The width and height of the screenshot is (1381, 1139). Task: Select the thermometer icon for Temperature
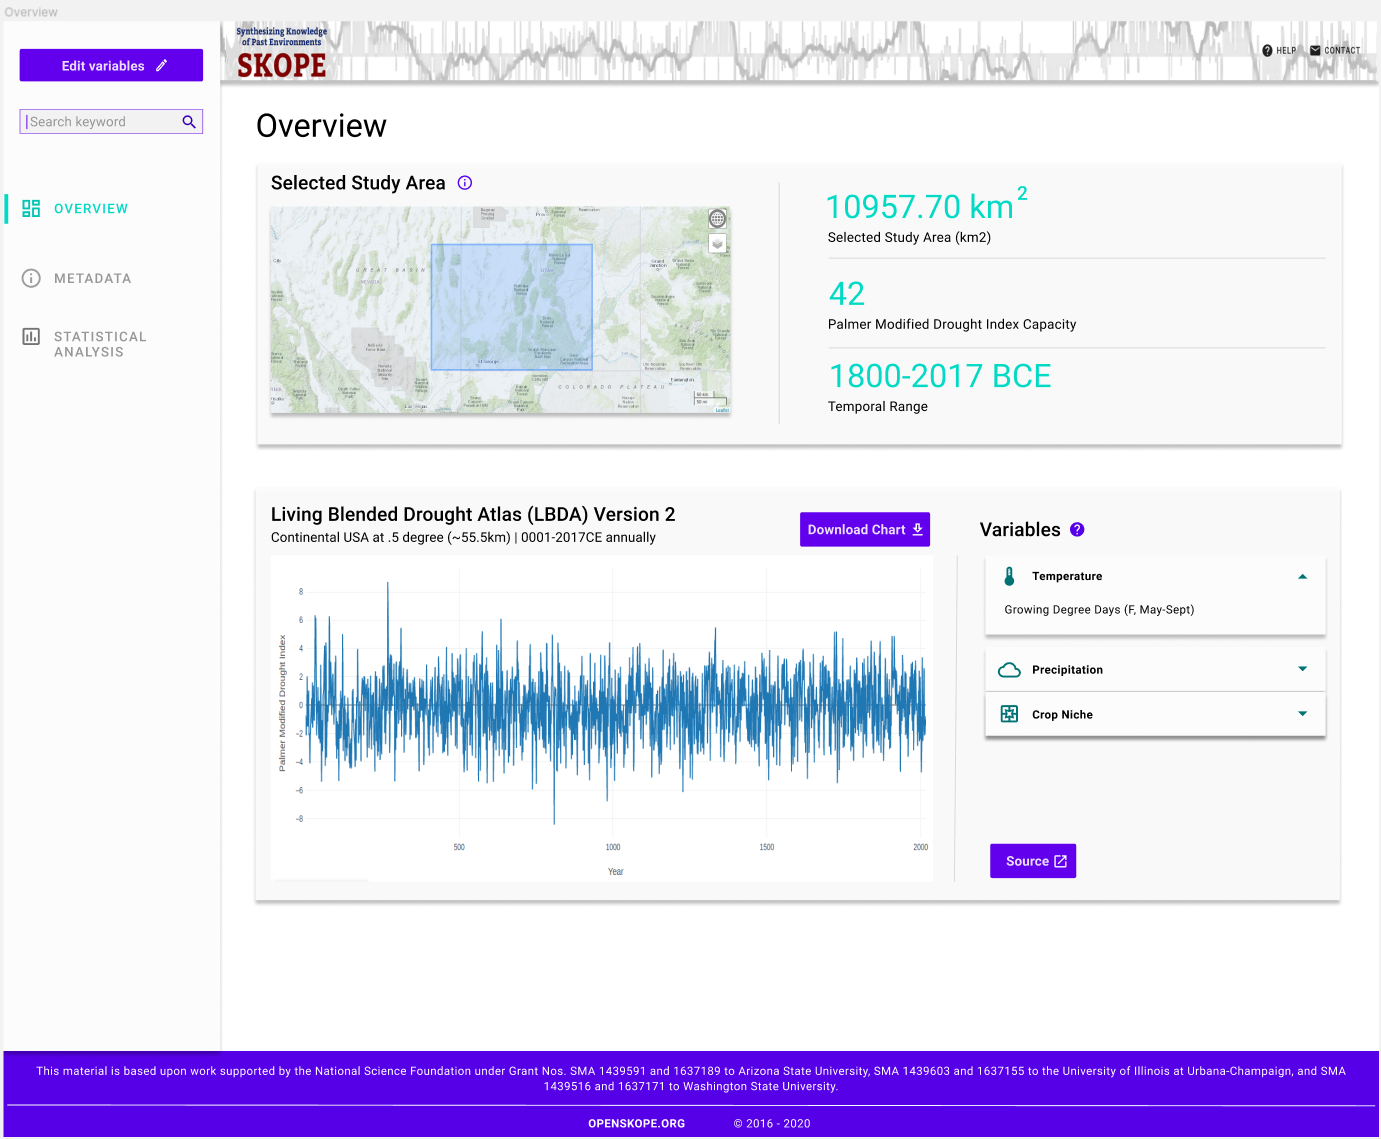tap(1009, 576)
